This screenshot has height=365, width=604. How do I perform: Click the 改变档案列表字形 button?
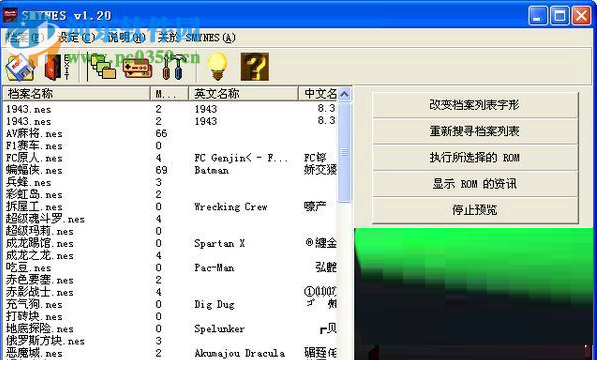pos(475,105)
